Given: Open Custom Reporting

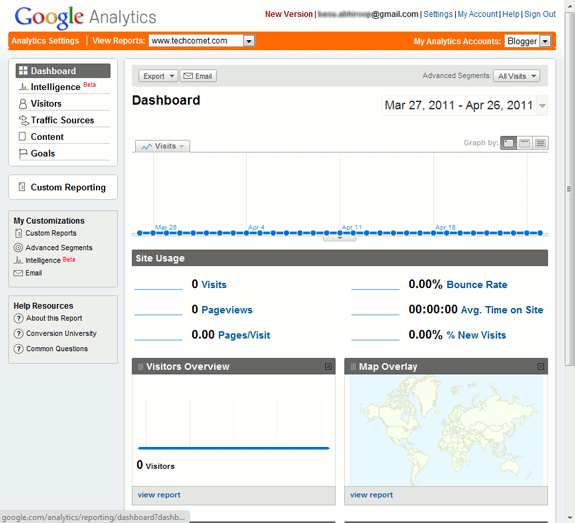Looking at the screenshot, I should (68, 187).
